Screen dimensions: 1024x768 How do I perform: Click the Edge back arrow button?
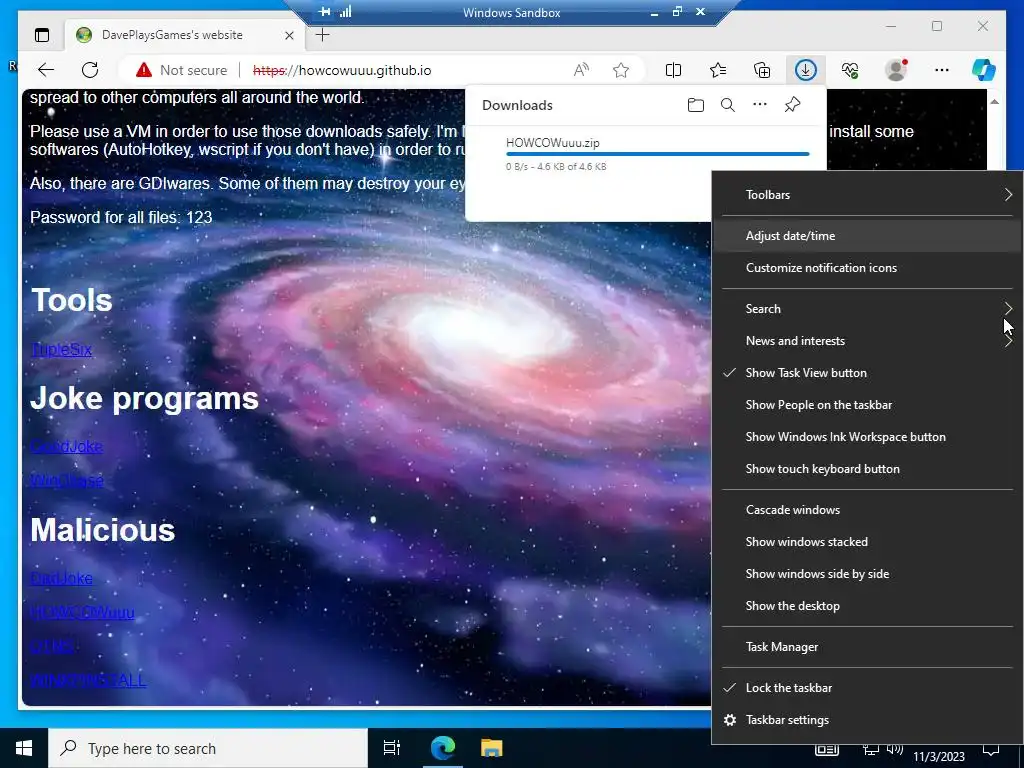pos(46,70)
